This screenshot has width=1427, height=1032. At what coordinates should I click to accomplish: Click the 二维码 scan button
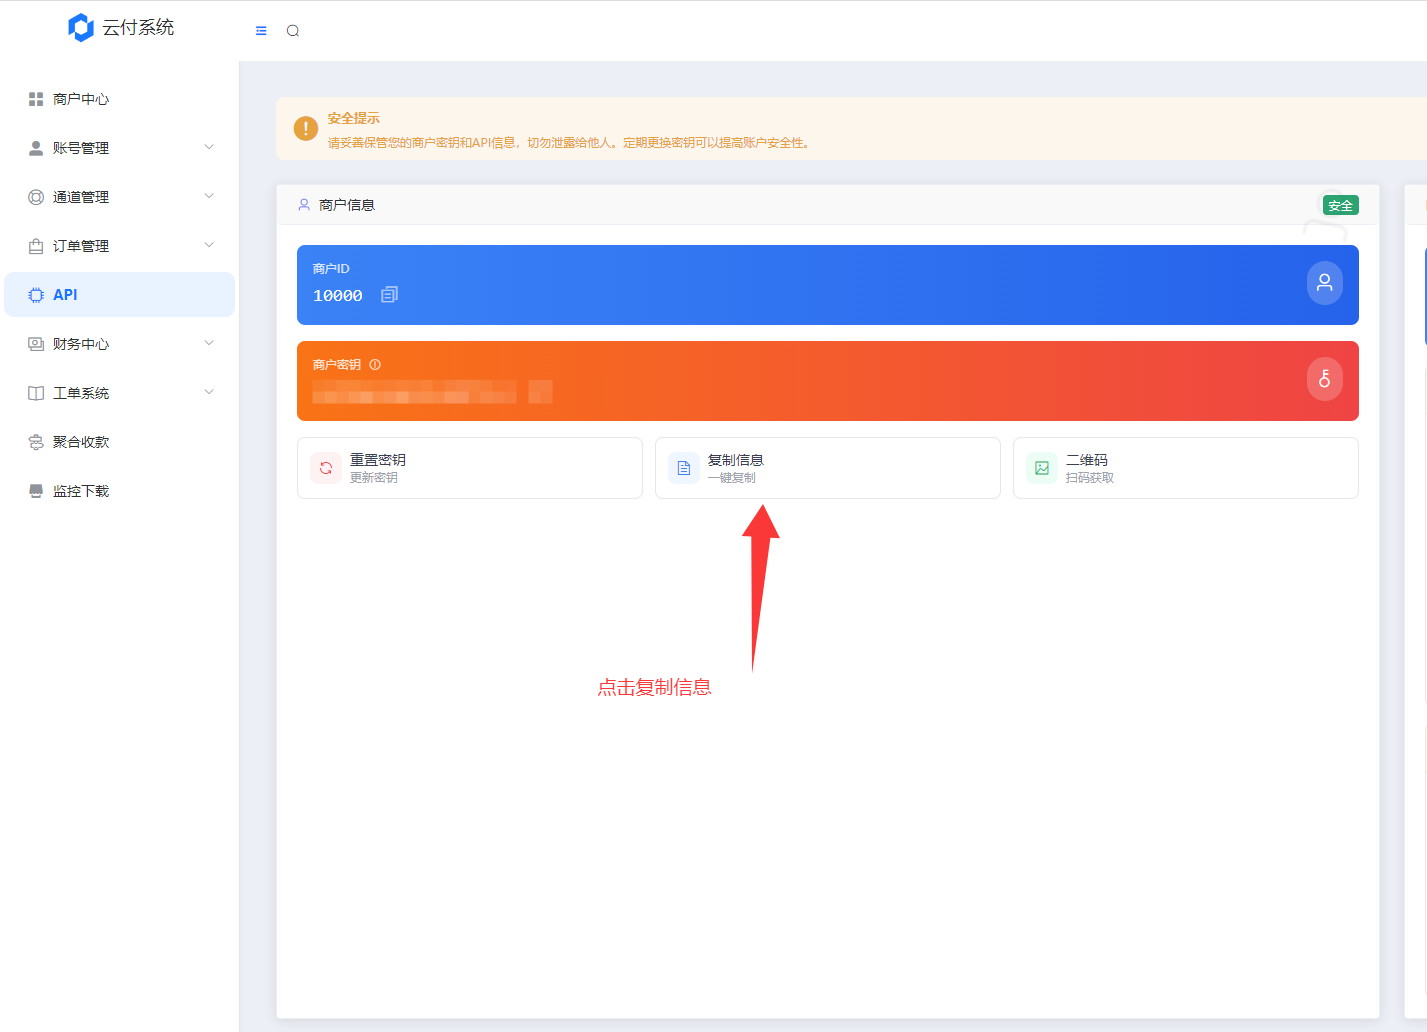click(1186, 468)
